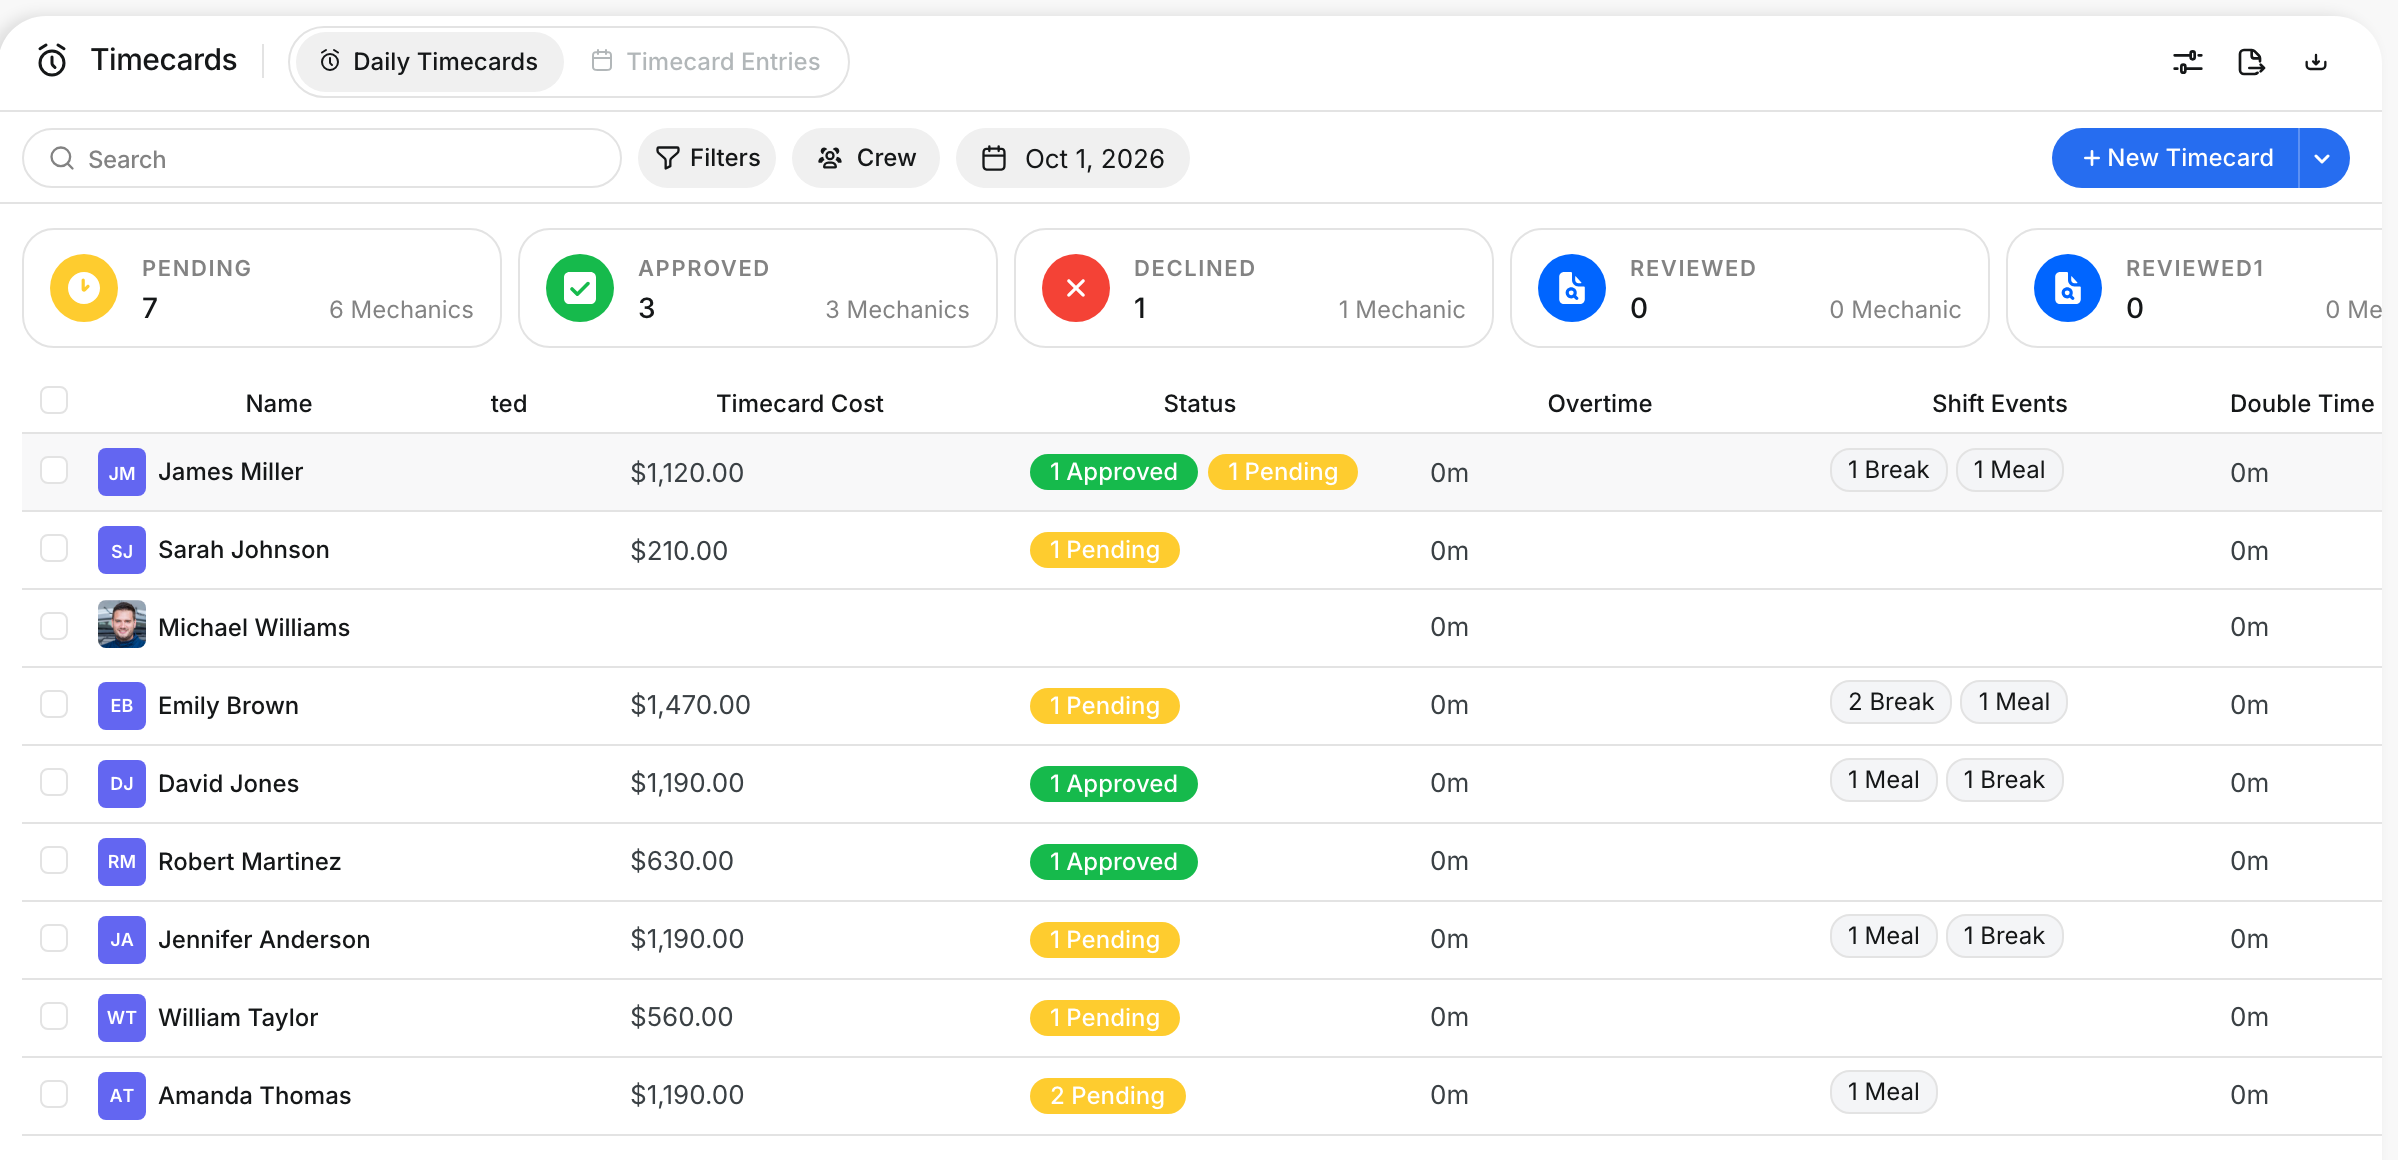Image resolution: width=2398 pixels, height=1160 pixels.
Task: Open the Robert Martinez name link
Action: click(250, 861)
